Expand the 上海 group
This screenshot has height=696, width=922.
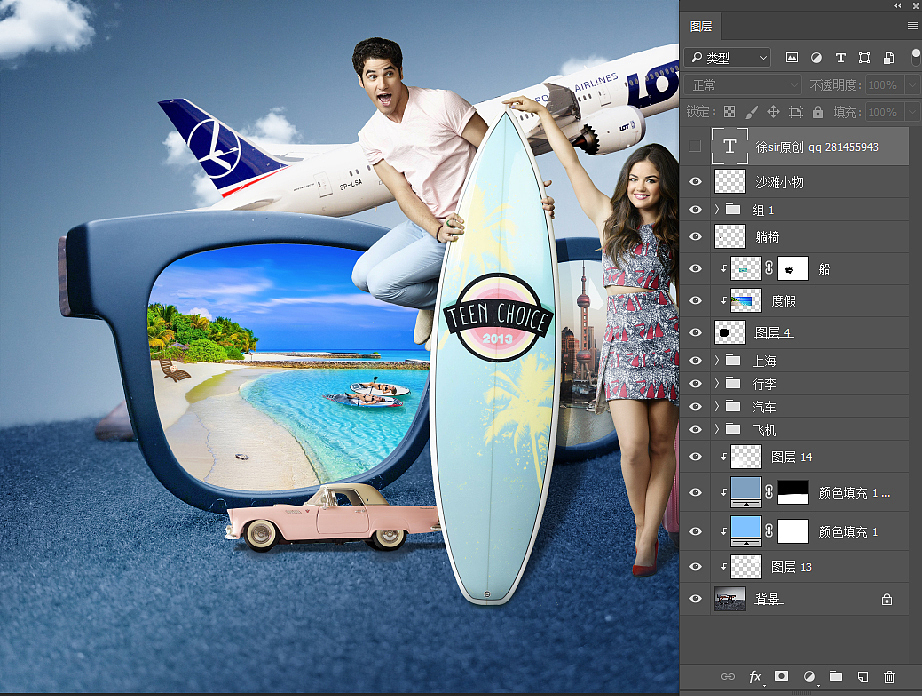717,360
